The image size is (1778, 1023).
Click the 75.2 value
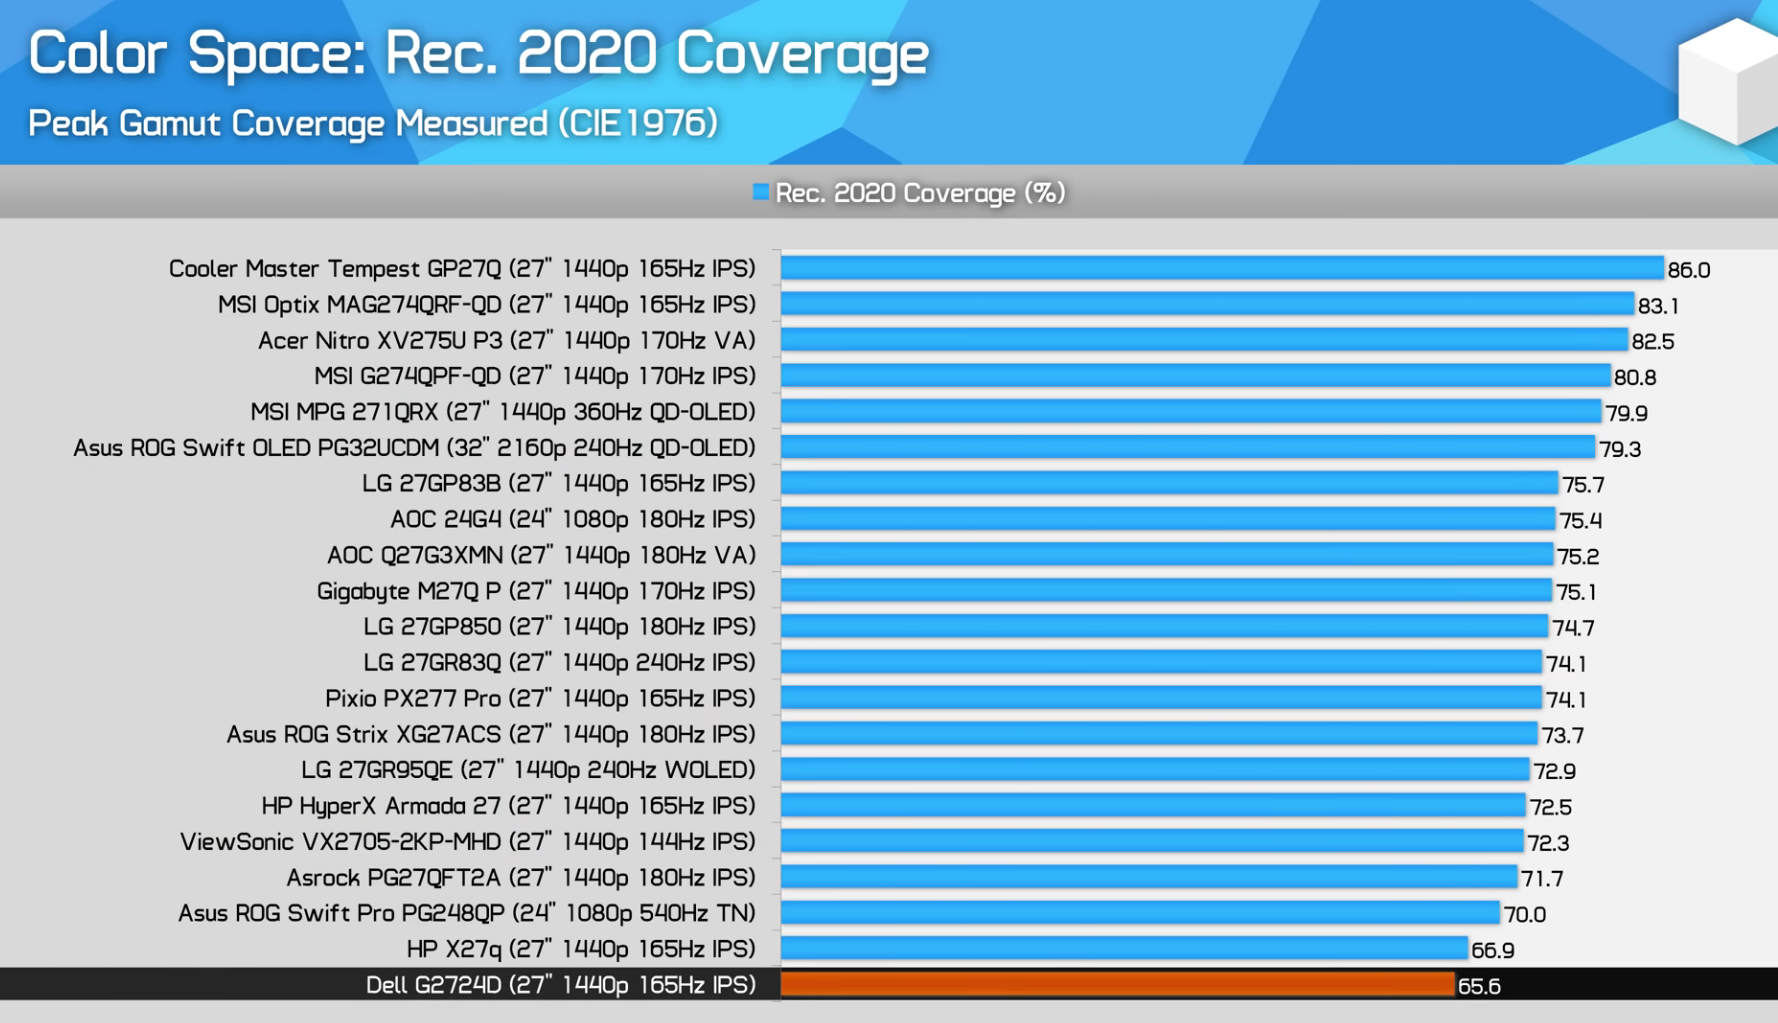1578,557
